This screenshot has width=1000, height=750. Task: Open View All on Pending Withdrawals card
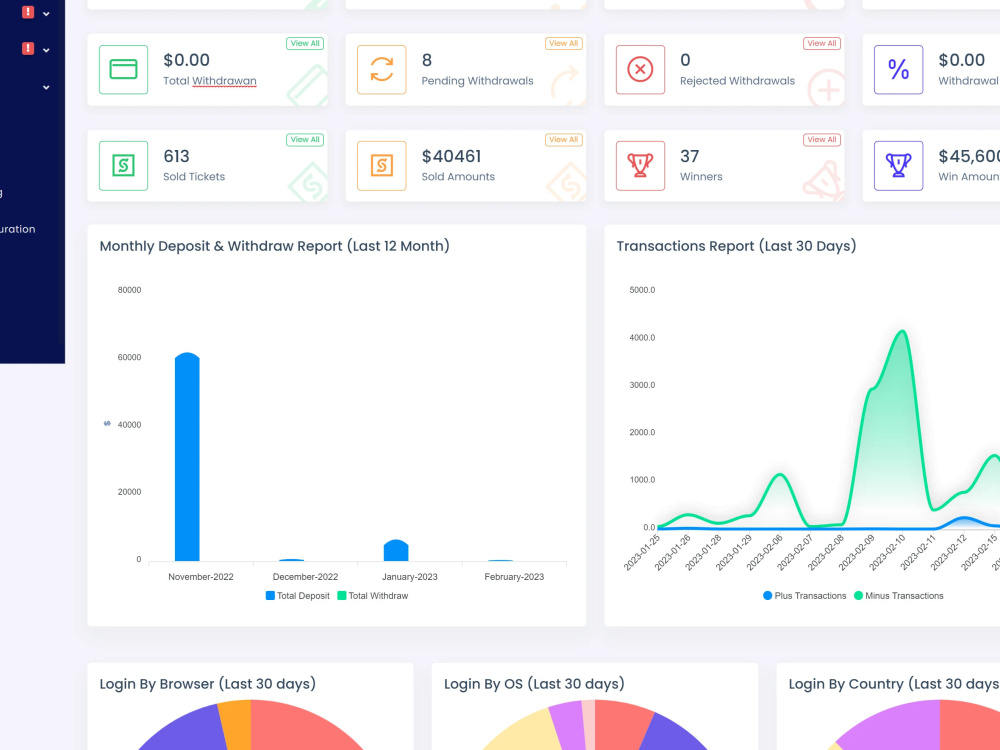point(564,43)
